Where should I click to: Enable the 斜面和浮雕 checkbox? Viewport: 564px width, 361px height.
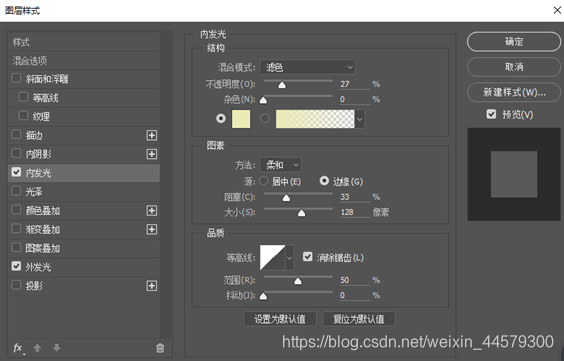[16, 78]
